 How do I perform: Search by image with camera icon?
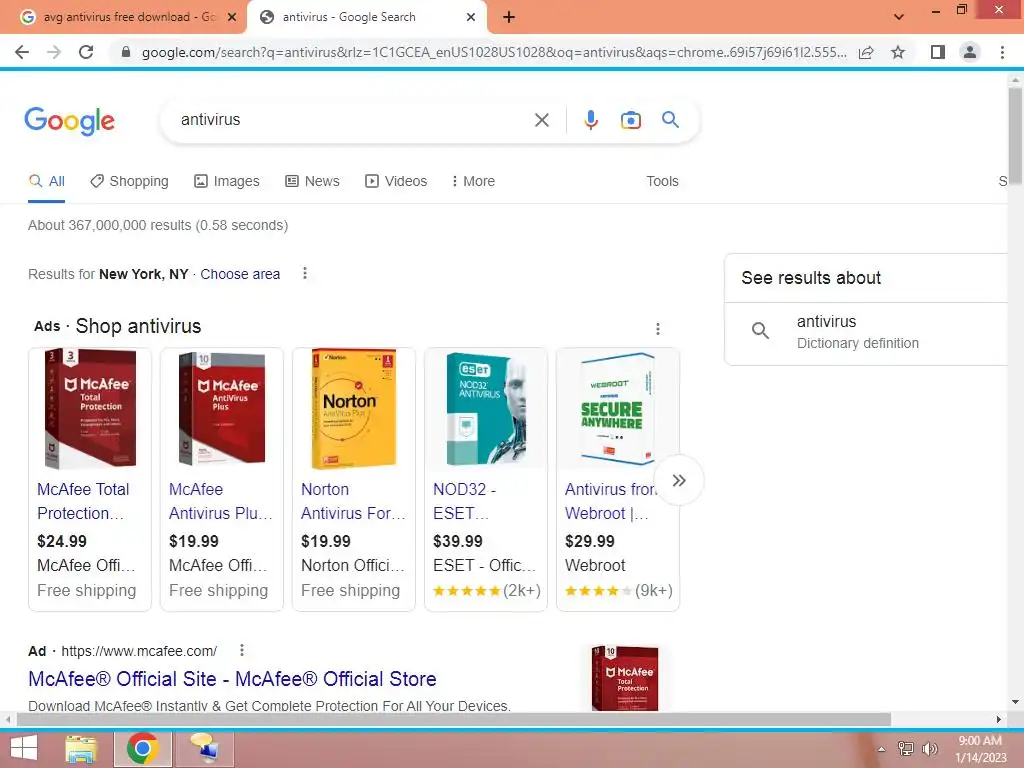(x=630, y=120)
